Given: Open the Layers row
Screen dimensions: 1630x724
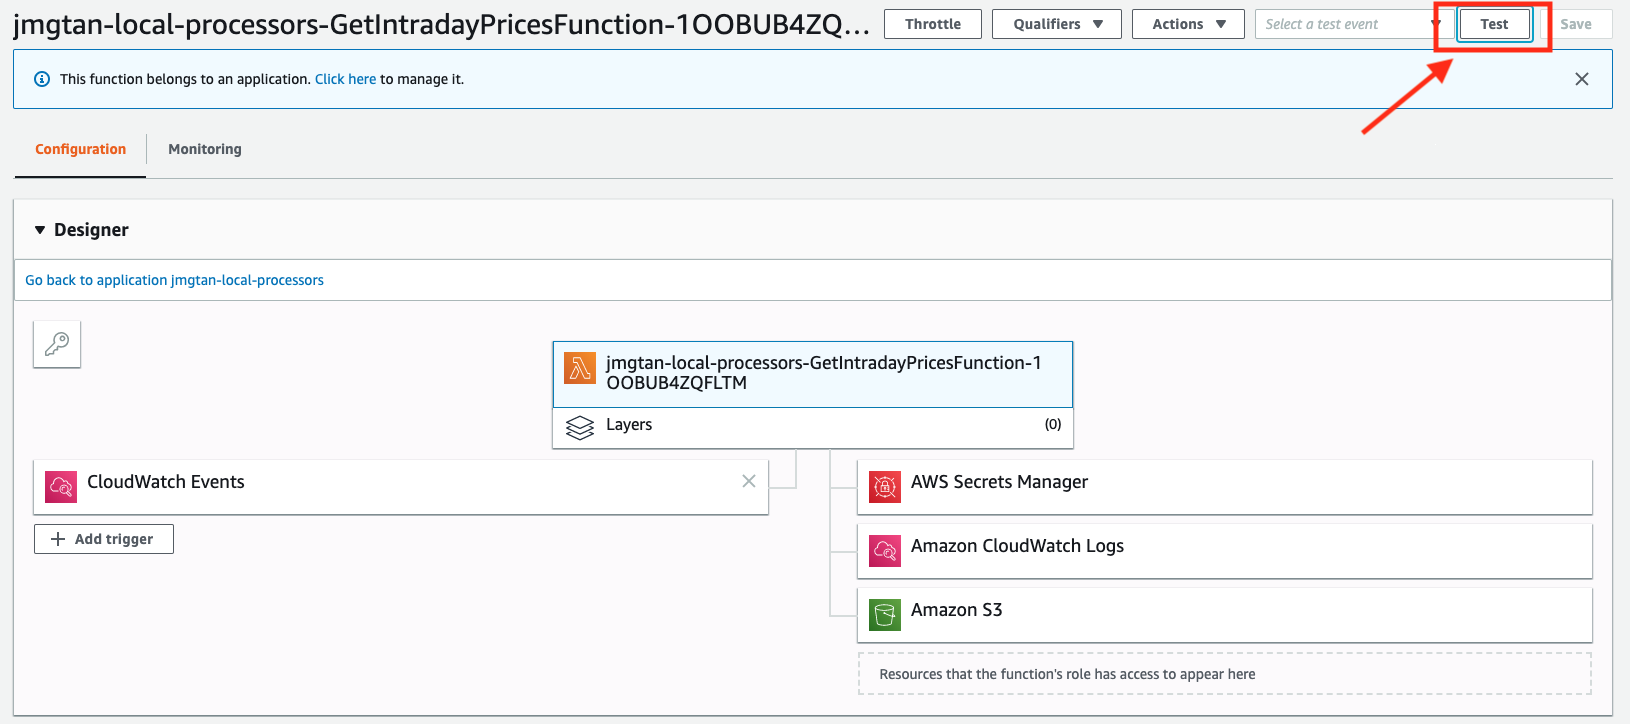Looking at the screenshot, I should (813, 428).
